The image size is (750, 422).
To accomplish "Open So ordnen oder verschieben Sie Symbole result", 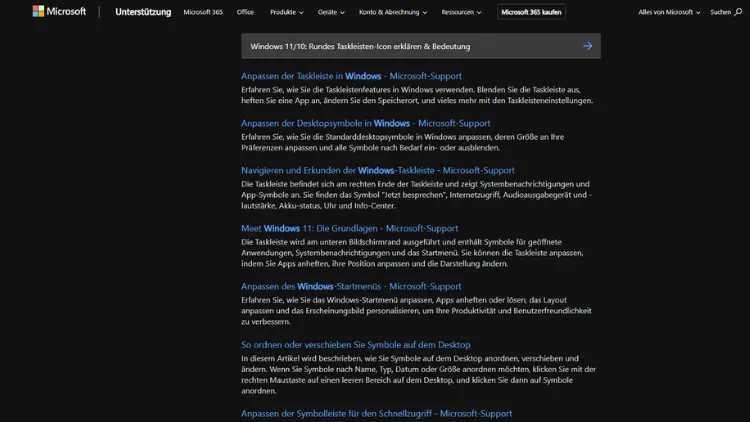I will click(x=355, y=345).
